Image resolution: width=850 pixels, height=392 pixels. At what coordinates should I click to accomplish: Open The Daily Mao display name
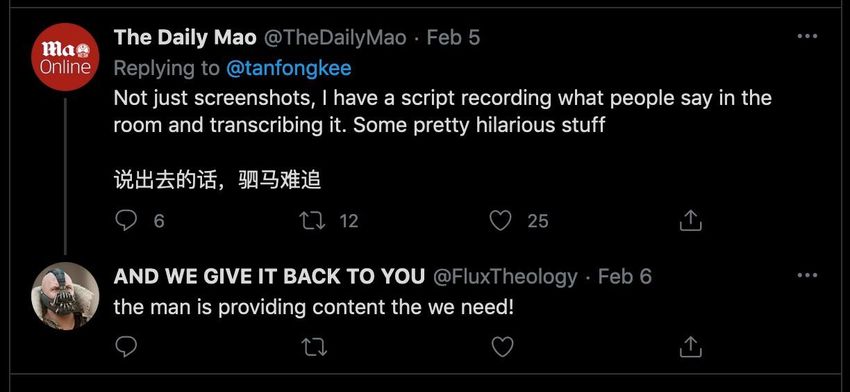185,37
